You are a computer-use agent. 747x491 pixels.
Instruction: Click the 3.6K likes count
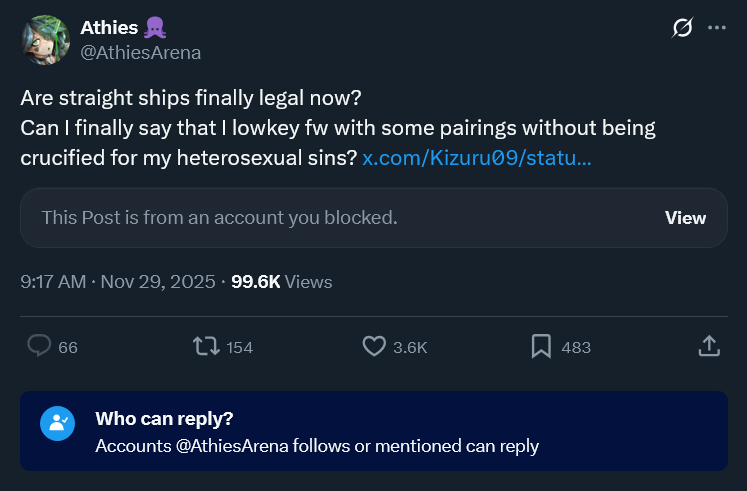(410, 348)
